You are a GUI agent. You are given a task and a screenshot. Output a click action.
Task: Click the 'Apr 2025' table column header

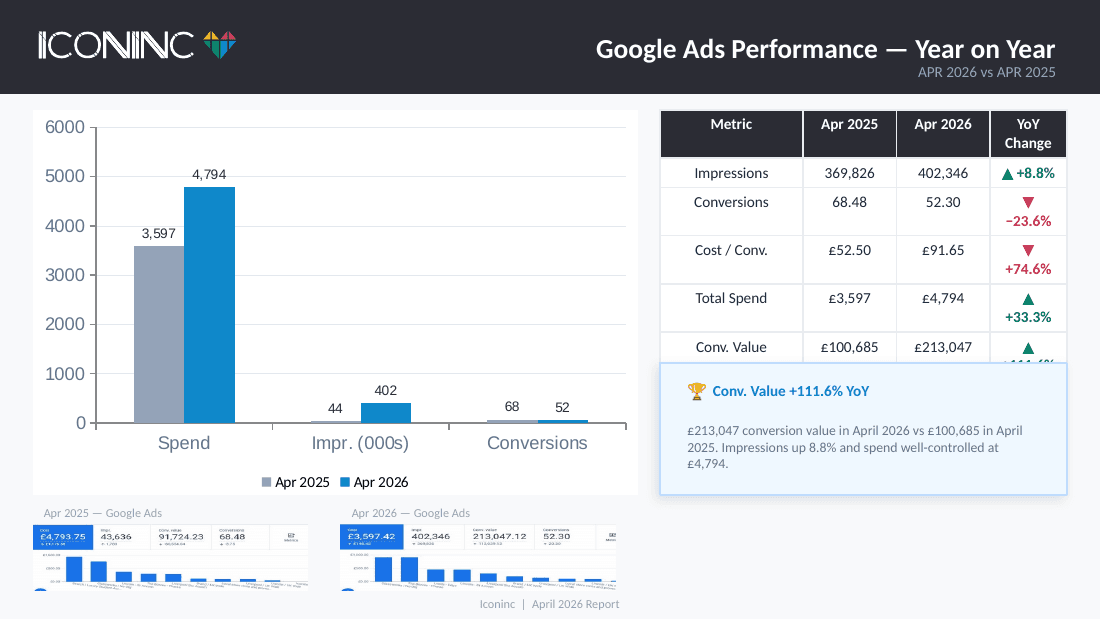(x=849, y=124)
